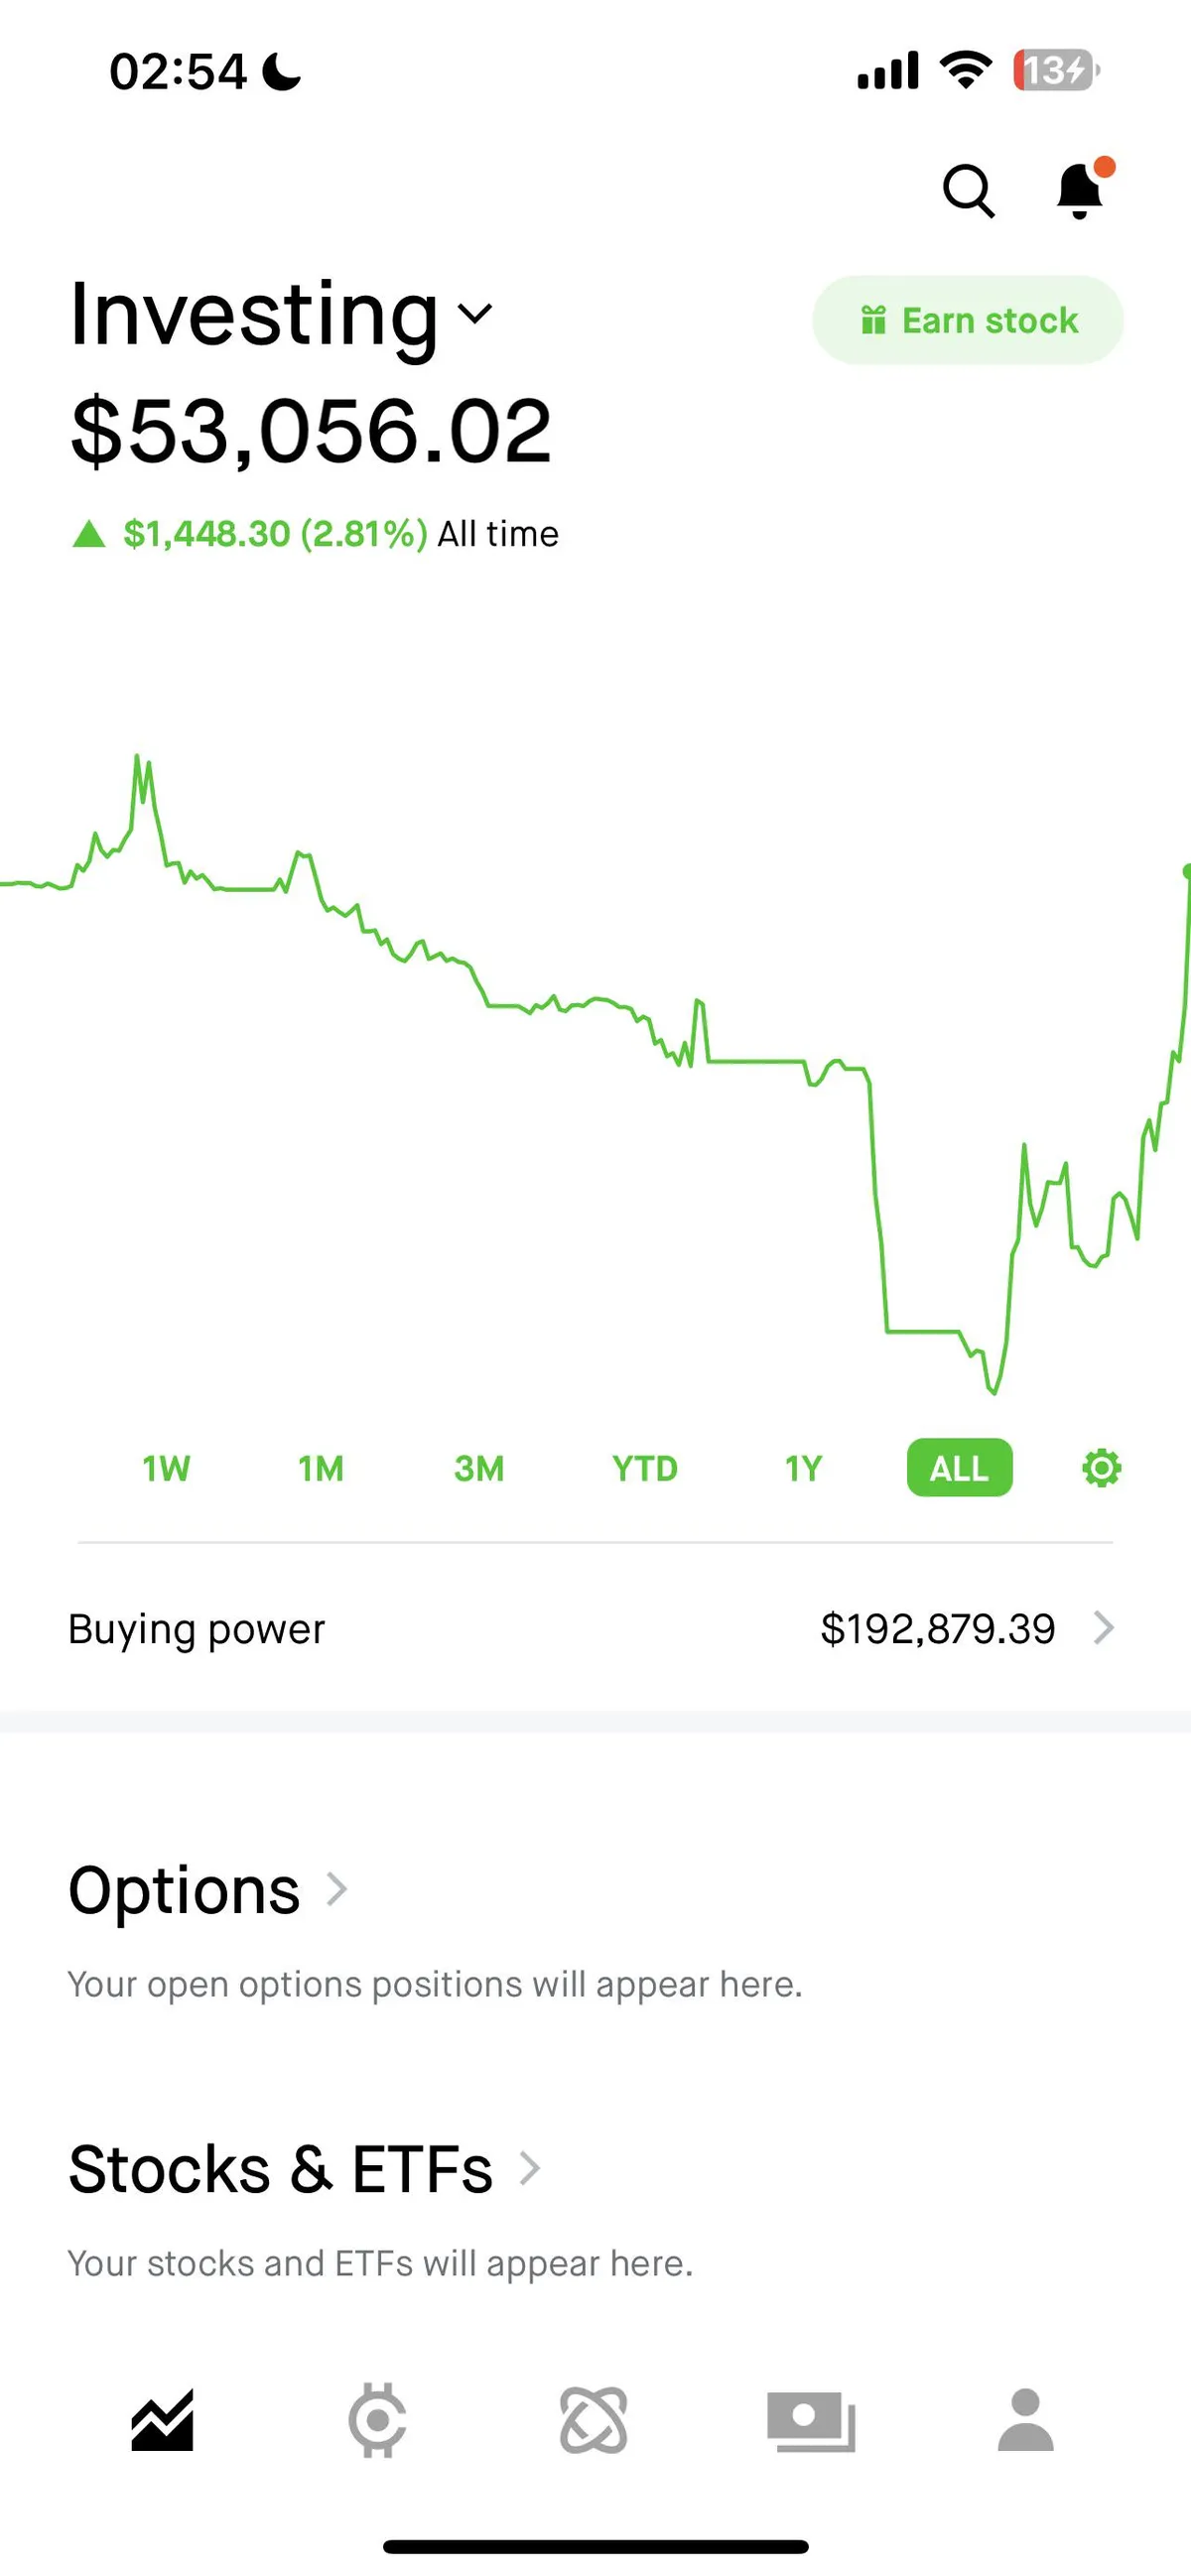This screenshot has width=1191, height=2576.
Task: Tap the Earn stock button
Action: tap(967, 320)
